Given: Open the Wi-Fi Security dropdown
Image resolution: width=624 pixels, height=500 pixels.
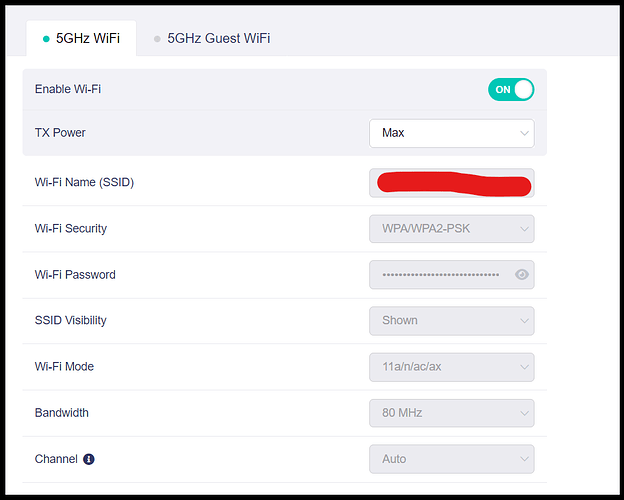Looking at the screenshot, I should click(x=452, y=229).
